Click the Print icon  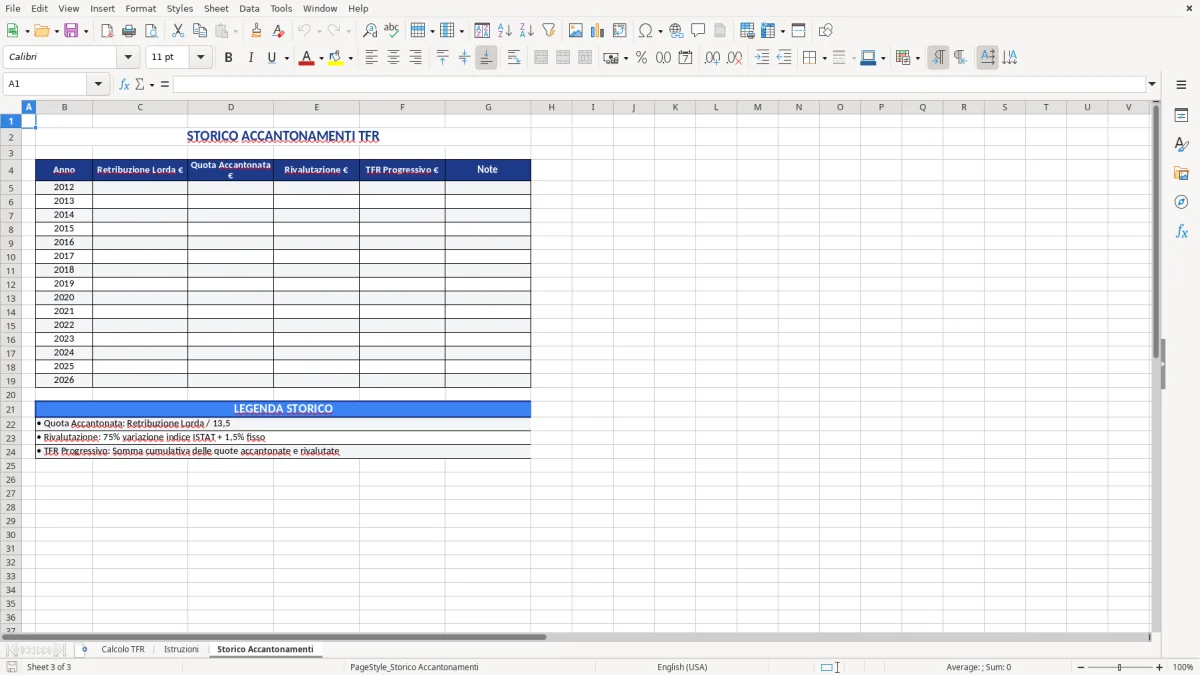coord(129,31)
